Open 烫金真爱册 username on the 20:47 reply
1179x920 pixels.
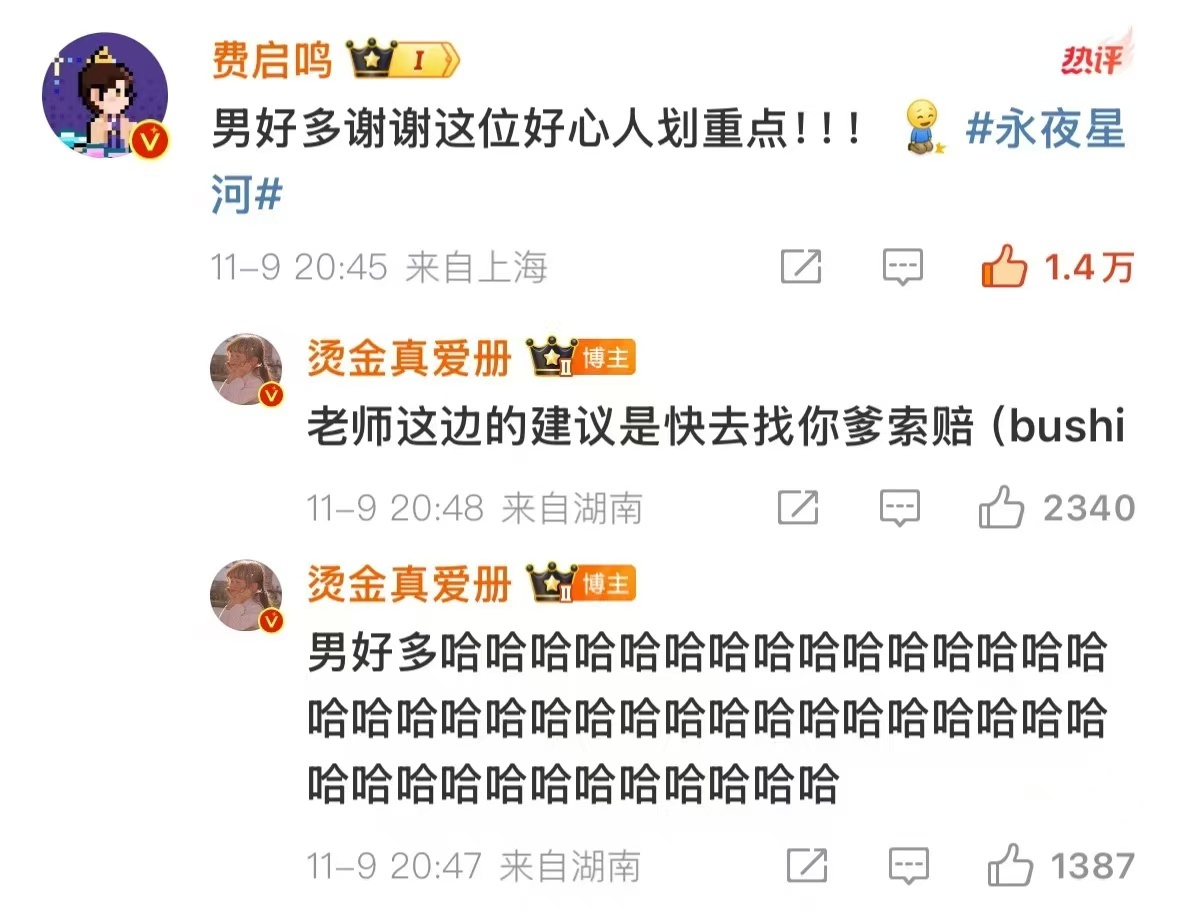point(409,583)
